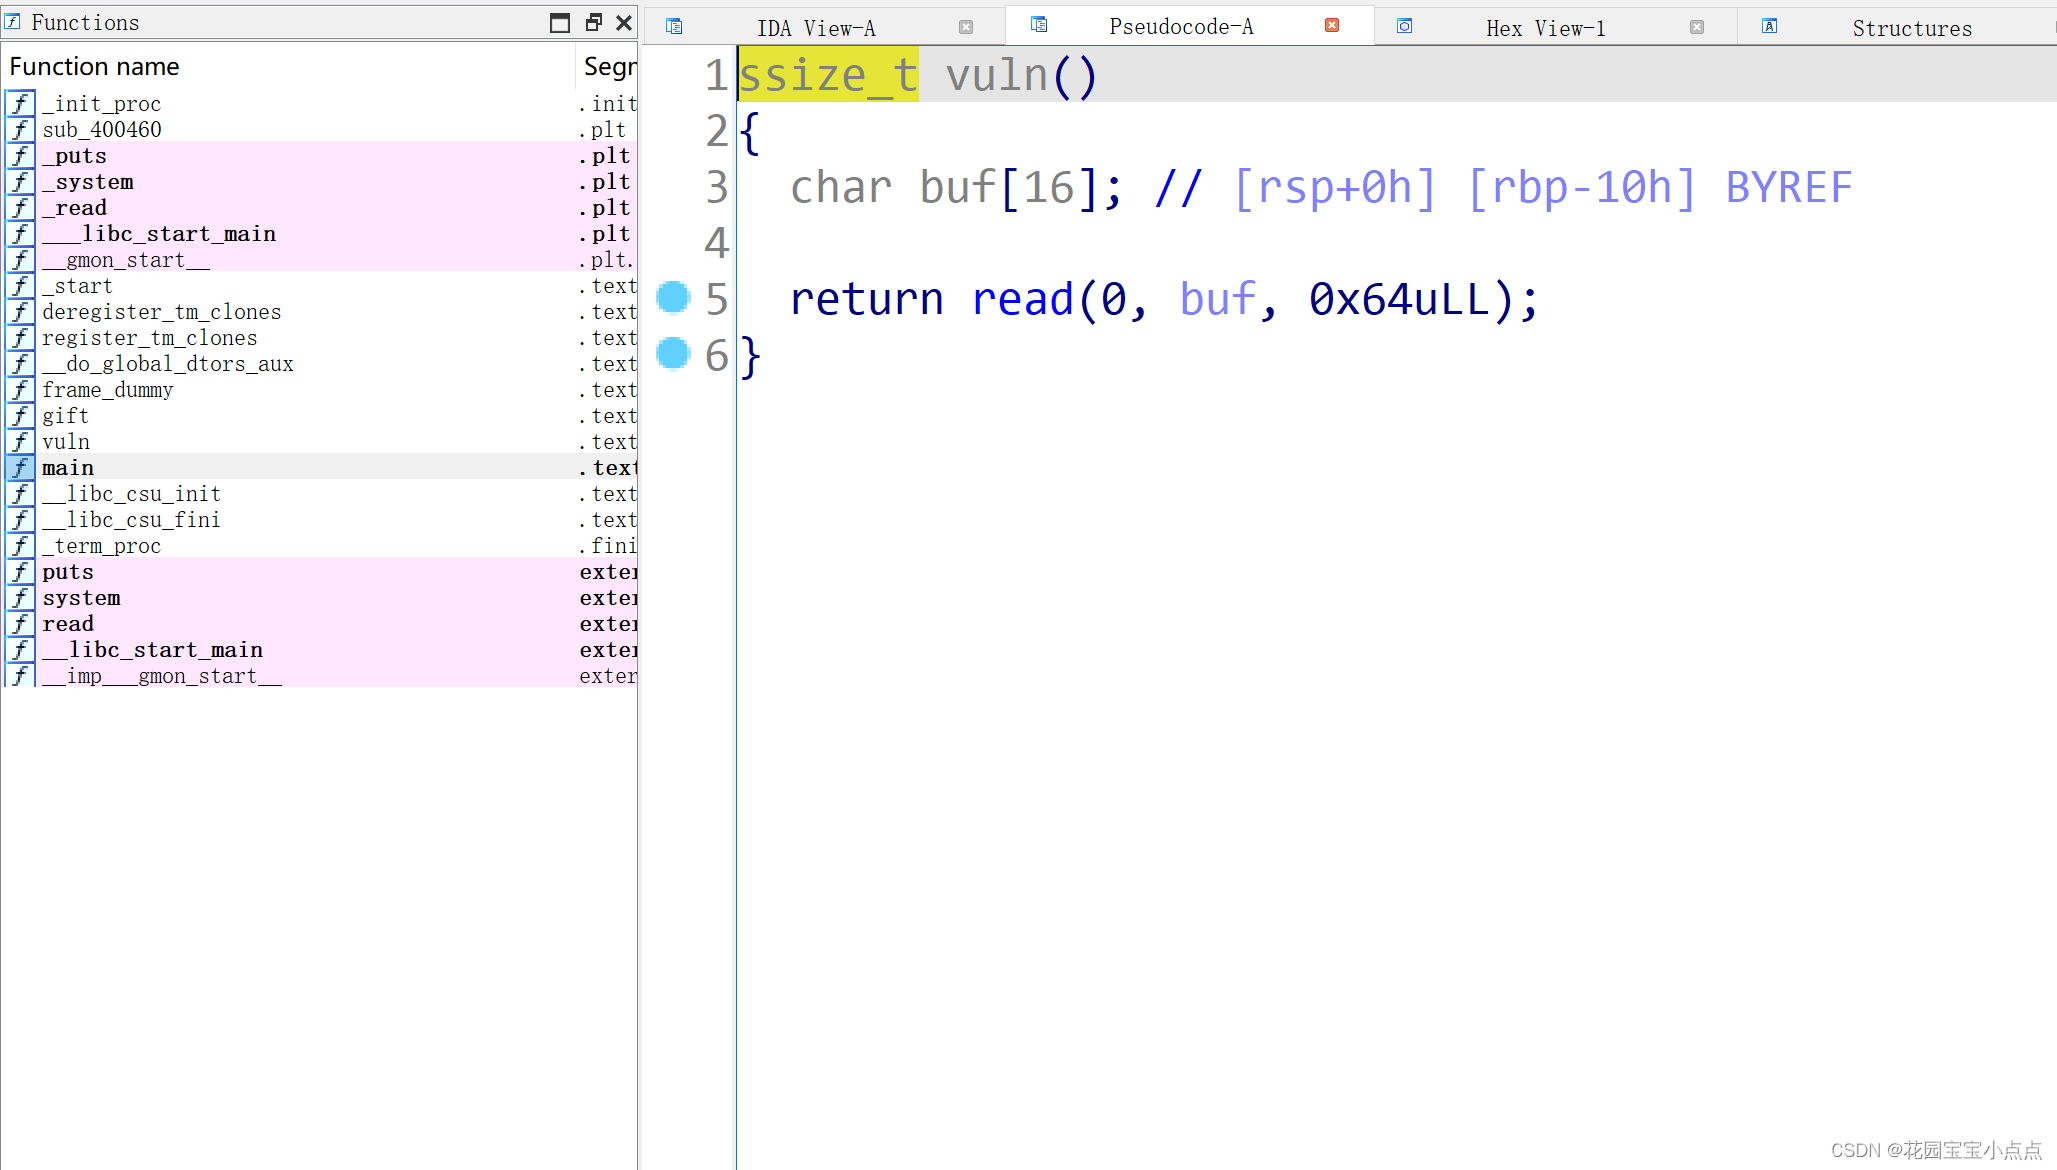This screenshot has width=2057, height=1170.
Task: Click the function icon beside gift
Action: 20,416
